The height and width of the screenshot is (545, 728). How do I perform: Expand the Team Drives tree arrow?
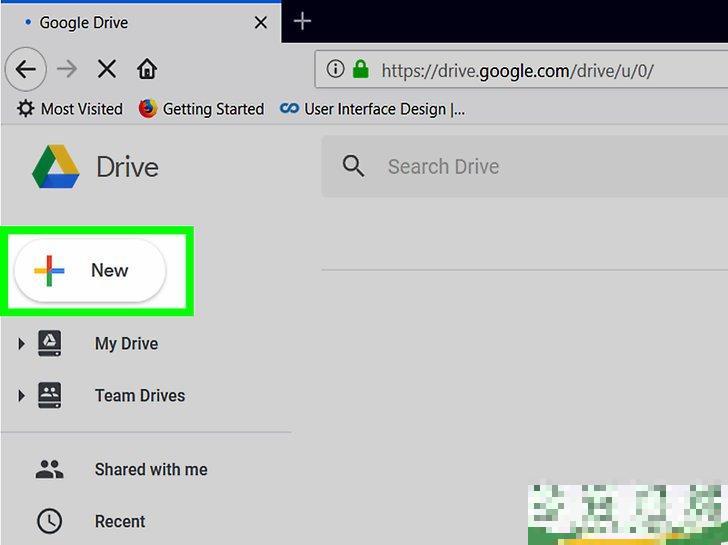tap(21, 396)
